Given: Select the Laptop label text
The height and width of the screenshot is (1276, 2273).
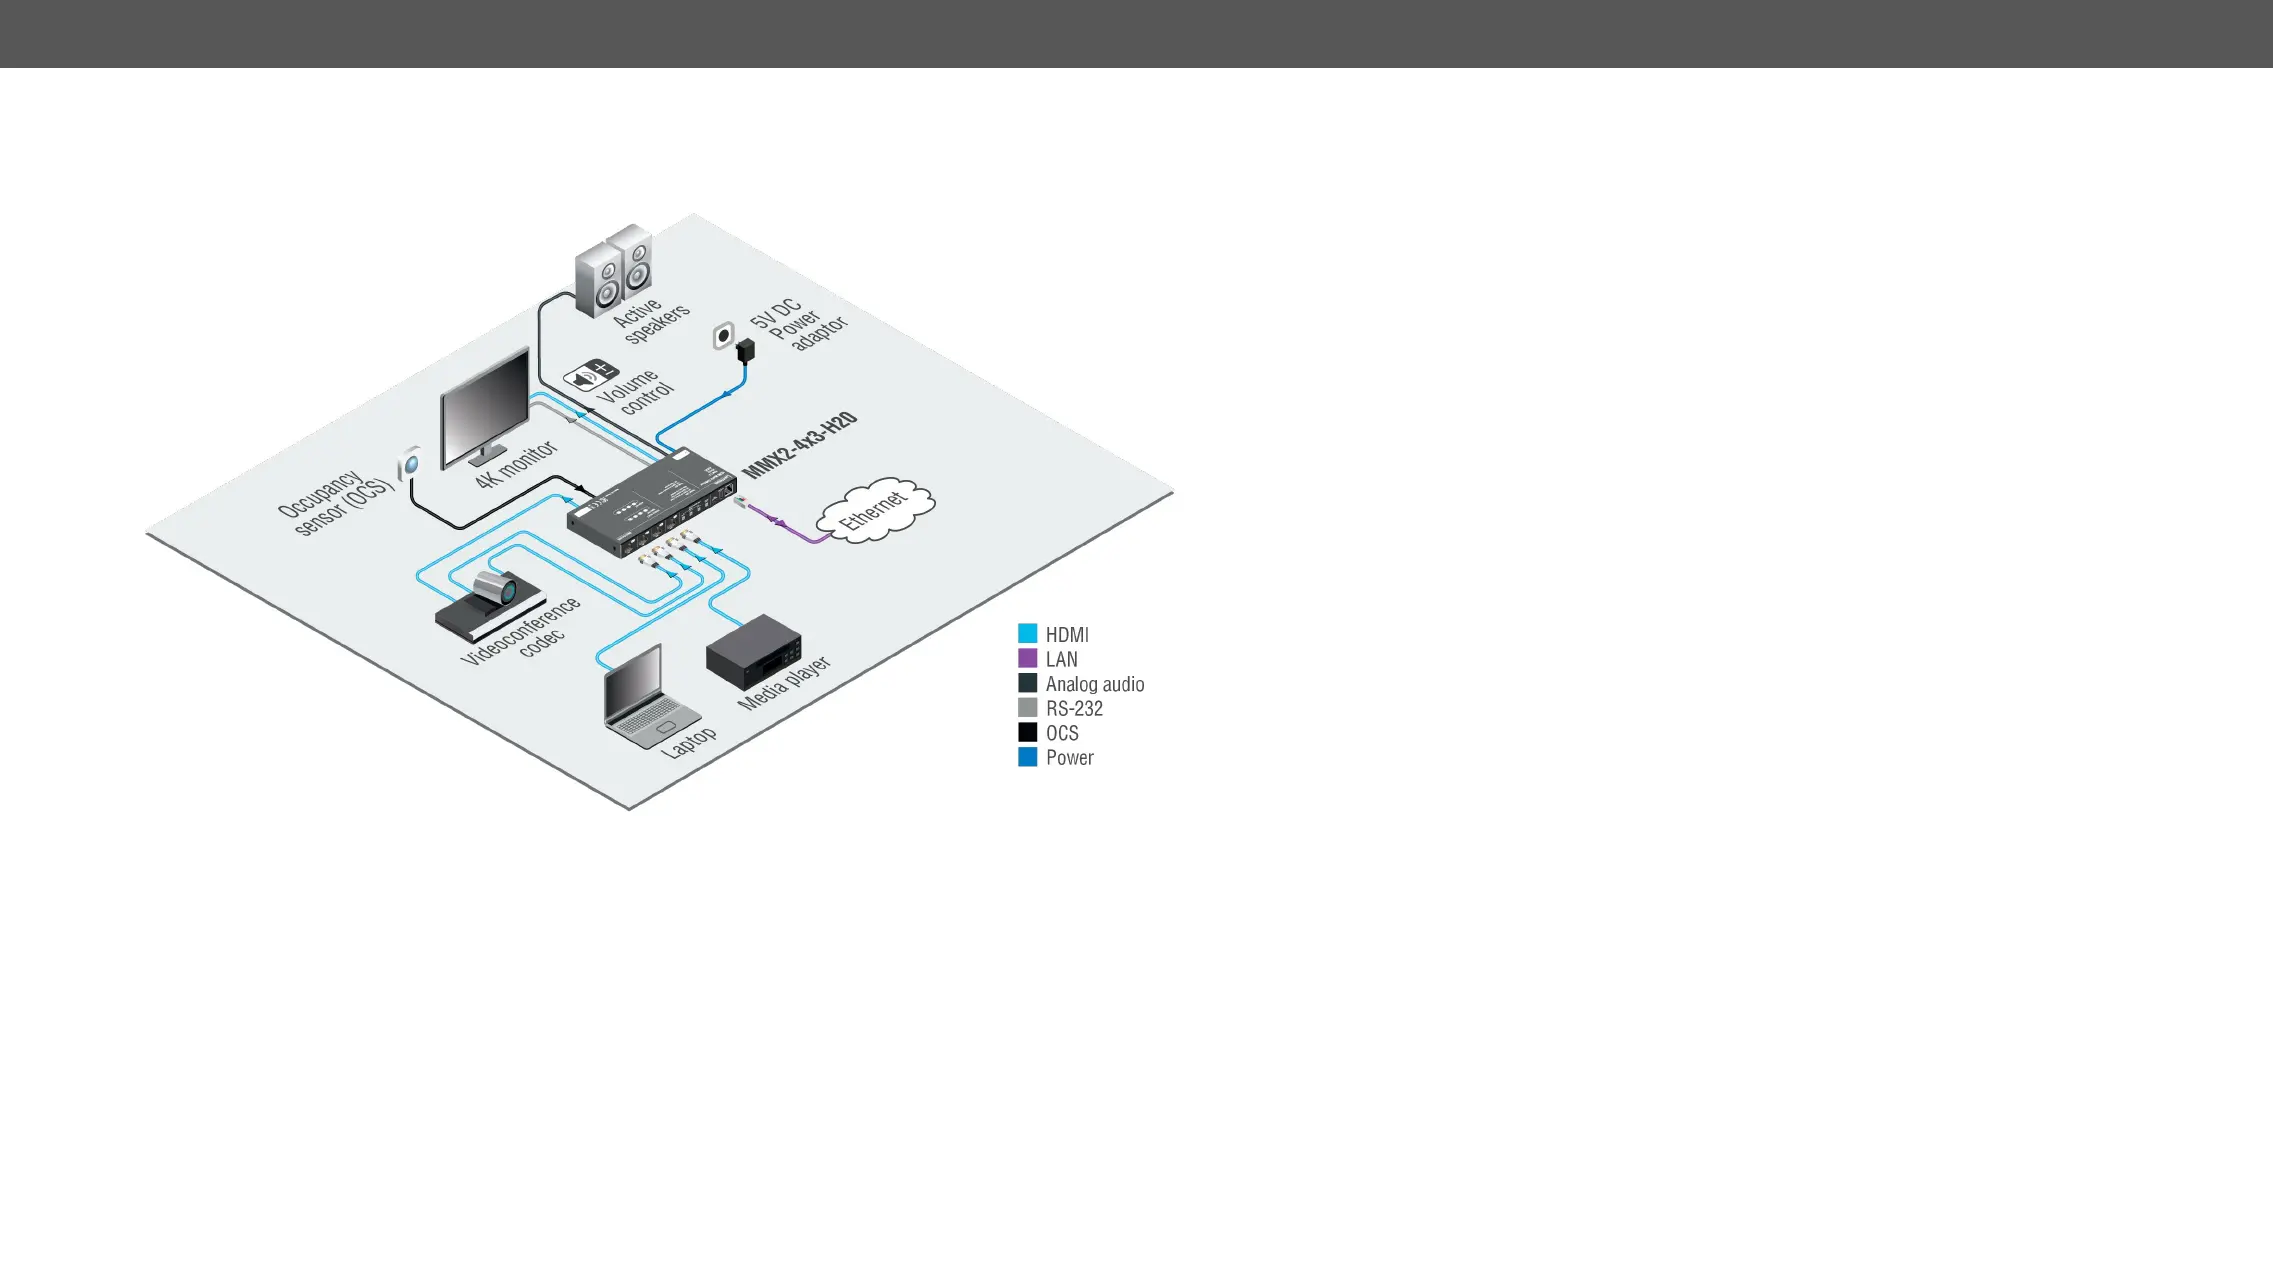Looking at the screenshot, I should (x=690, y=742).
